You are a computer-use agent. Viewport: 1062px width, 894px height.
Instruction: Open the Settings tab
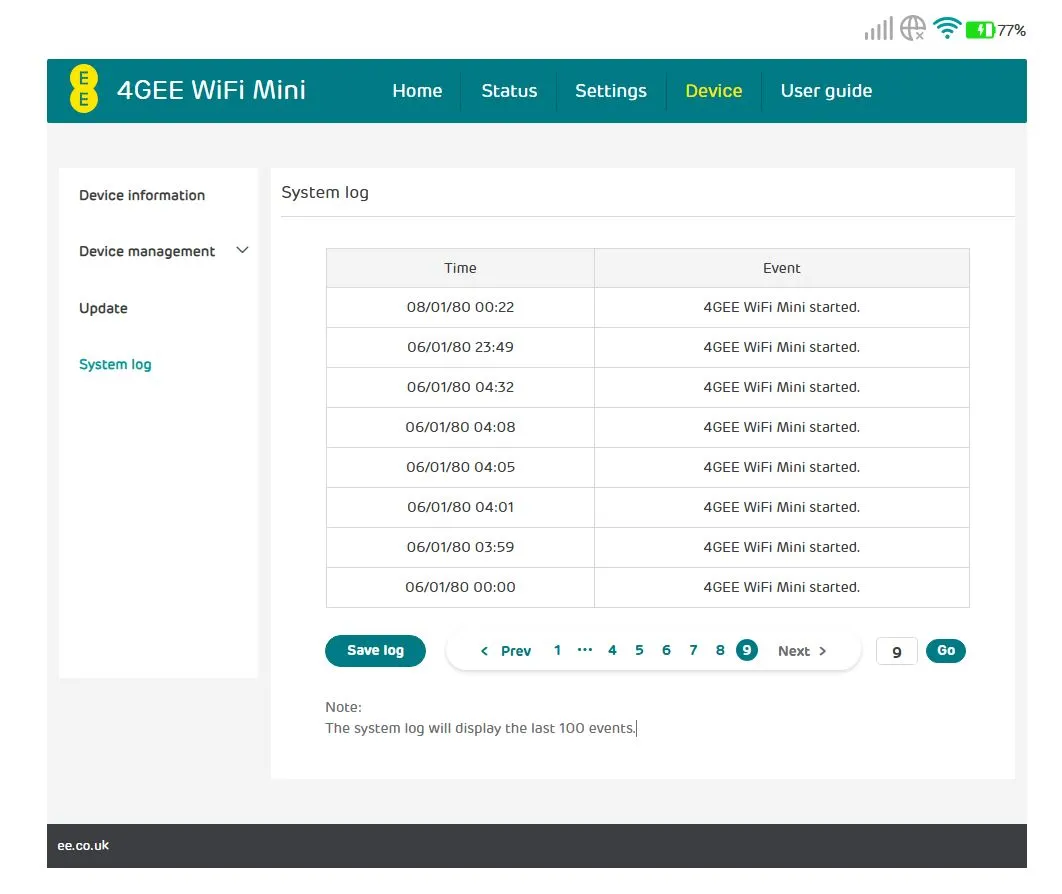[611, 90]
